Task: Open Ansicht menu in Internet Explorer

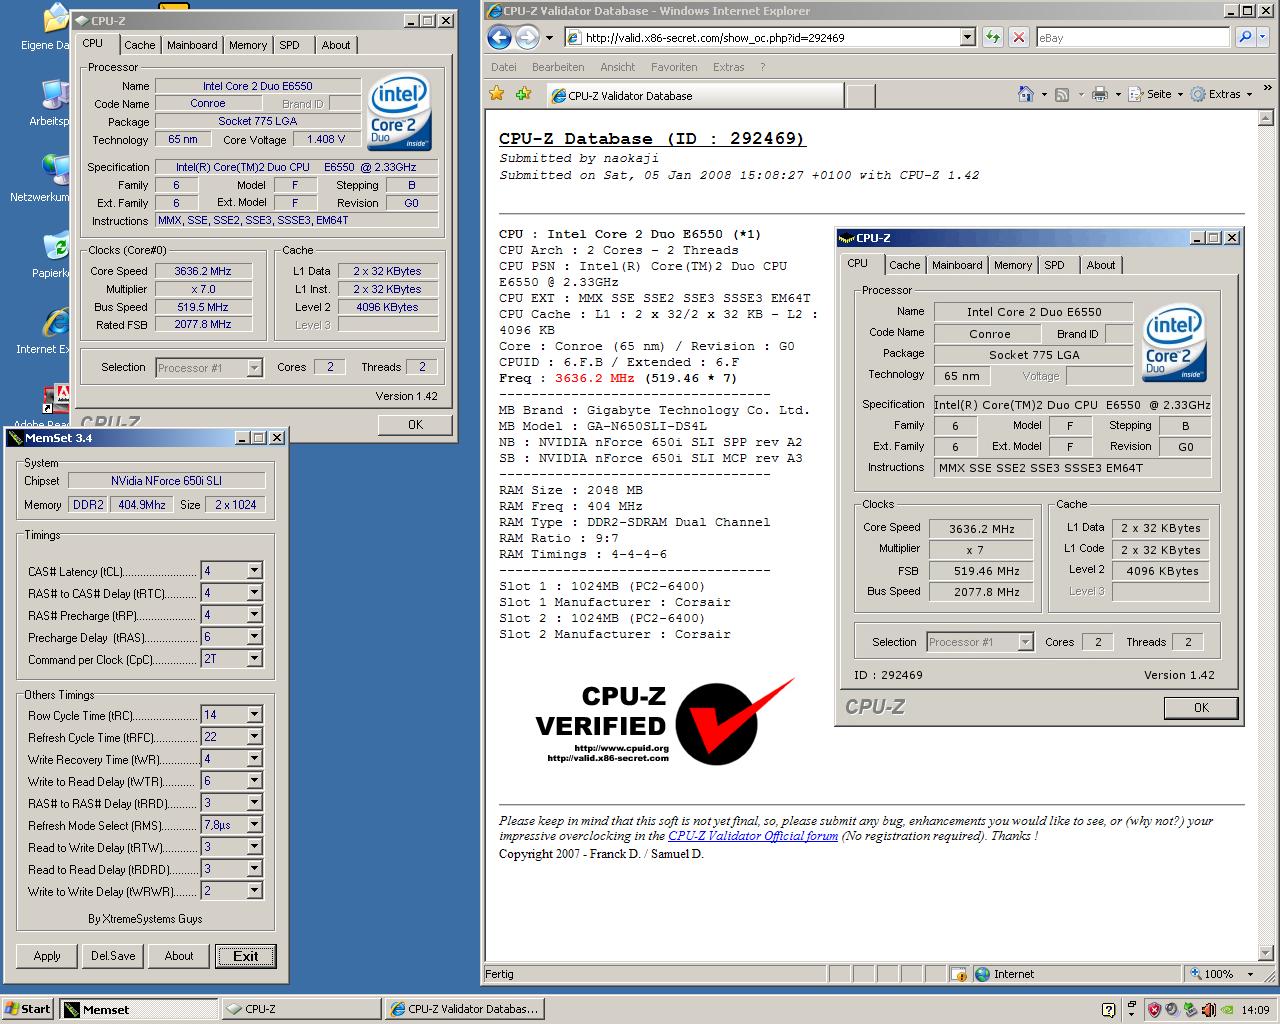Action: 618,67
